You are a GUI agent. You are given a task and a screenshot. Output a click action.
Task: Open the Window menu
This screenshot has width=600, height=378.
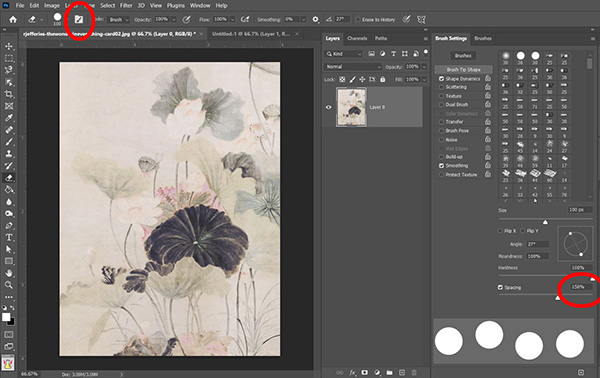[x=200, y=5]
